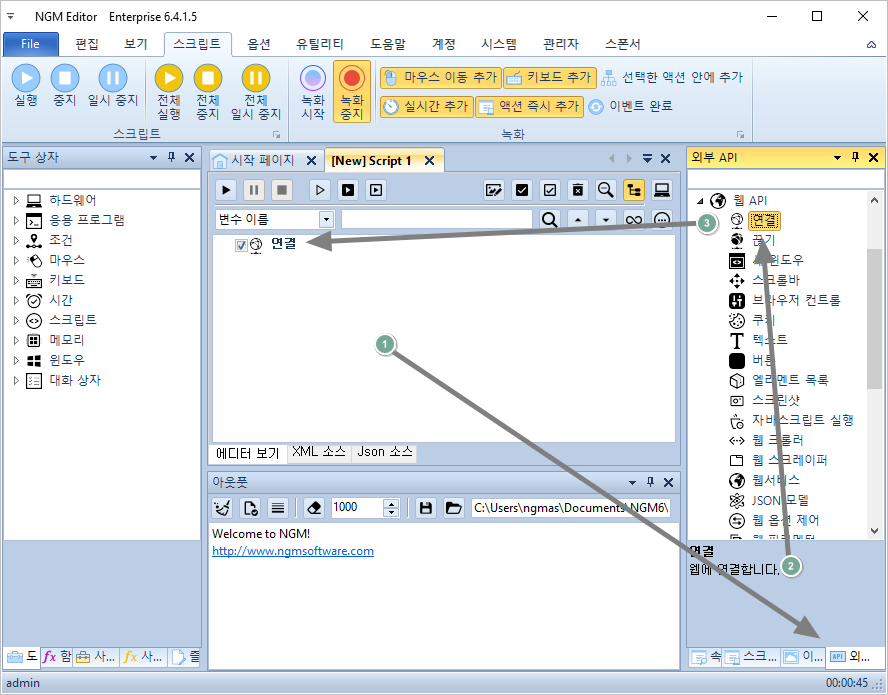888x695 pixels.
Task: Toggle the highlighted tree view icon
Action: pyautogui.click(x=634, y=190)
